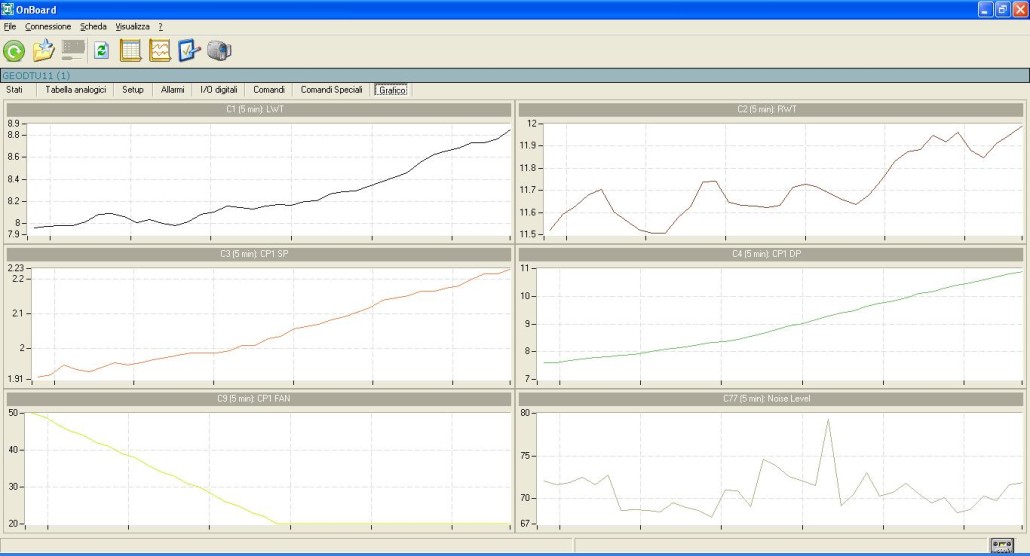Image resolution: width=1030 pixels, height=556 pixels.
Task: Open the File menu
Action: pyautogui.click(x=10, y=26)
